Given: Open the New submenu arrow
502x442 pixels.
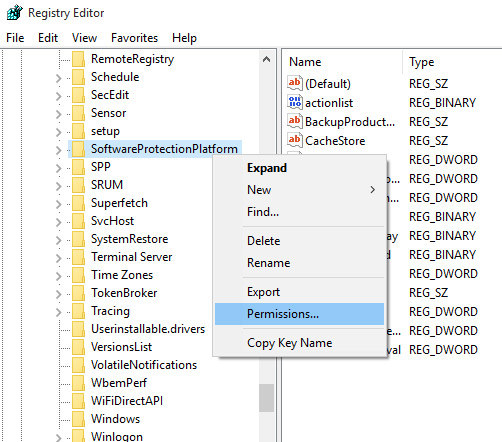Looking at the screenshot, I should click(x=372, y=190).
